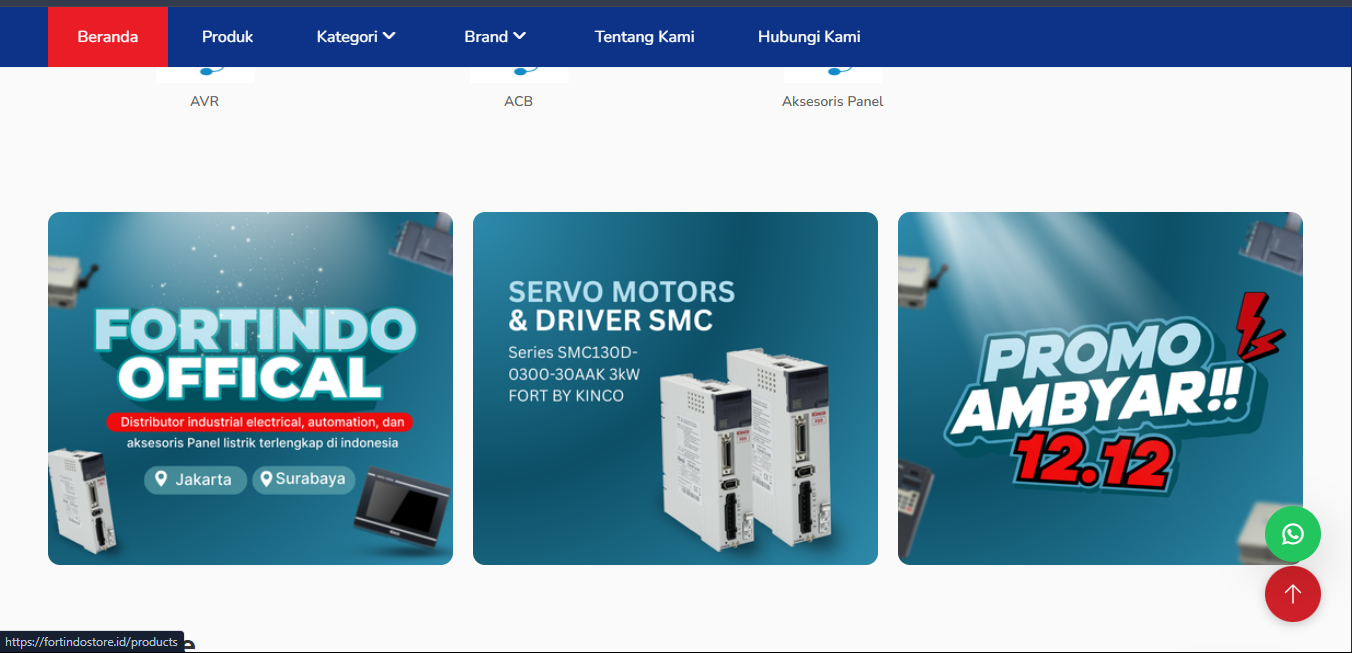Expand the Kategori dropdown menu
Image resolution: width=1352 pixels, height=653 pixels.
coord(356,37)
